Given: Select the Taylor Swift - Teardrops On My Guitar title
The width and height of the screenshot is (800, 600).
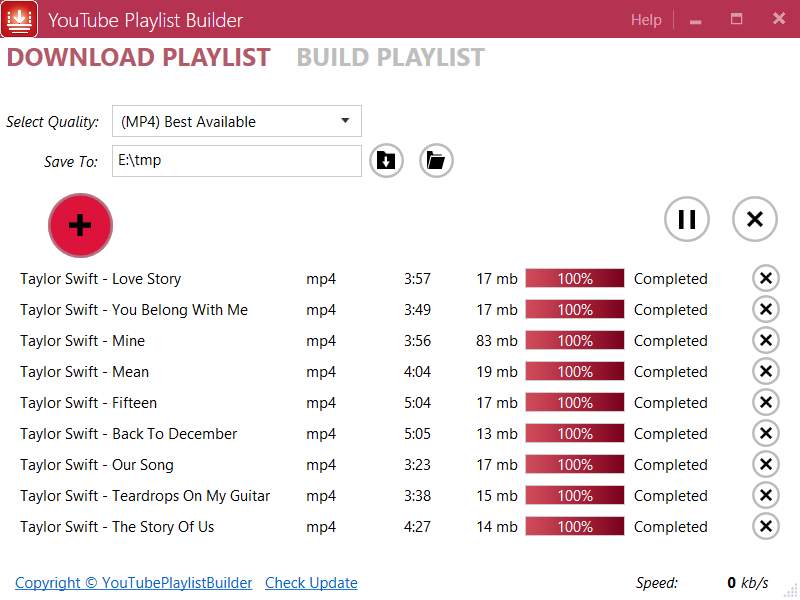Looking at the screenshot, I should [x=145, y=496].
